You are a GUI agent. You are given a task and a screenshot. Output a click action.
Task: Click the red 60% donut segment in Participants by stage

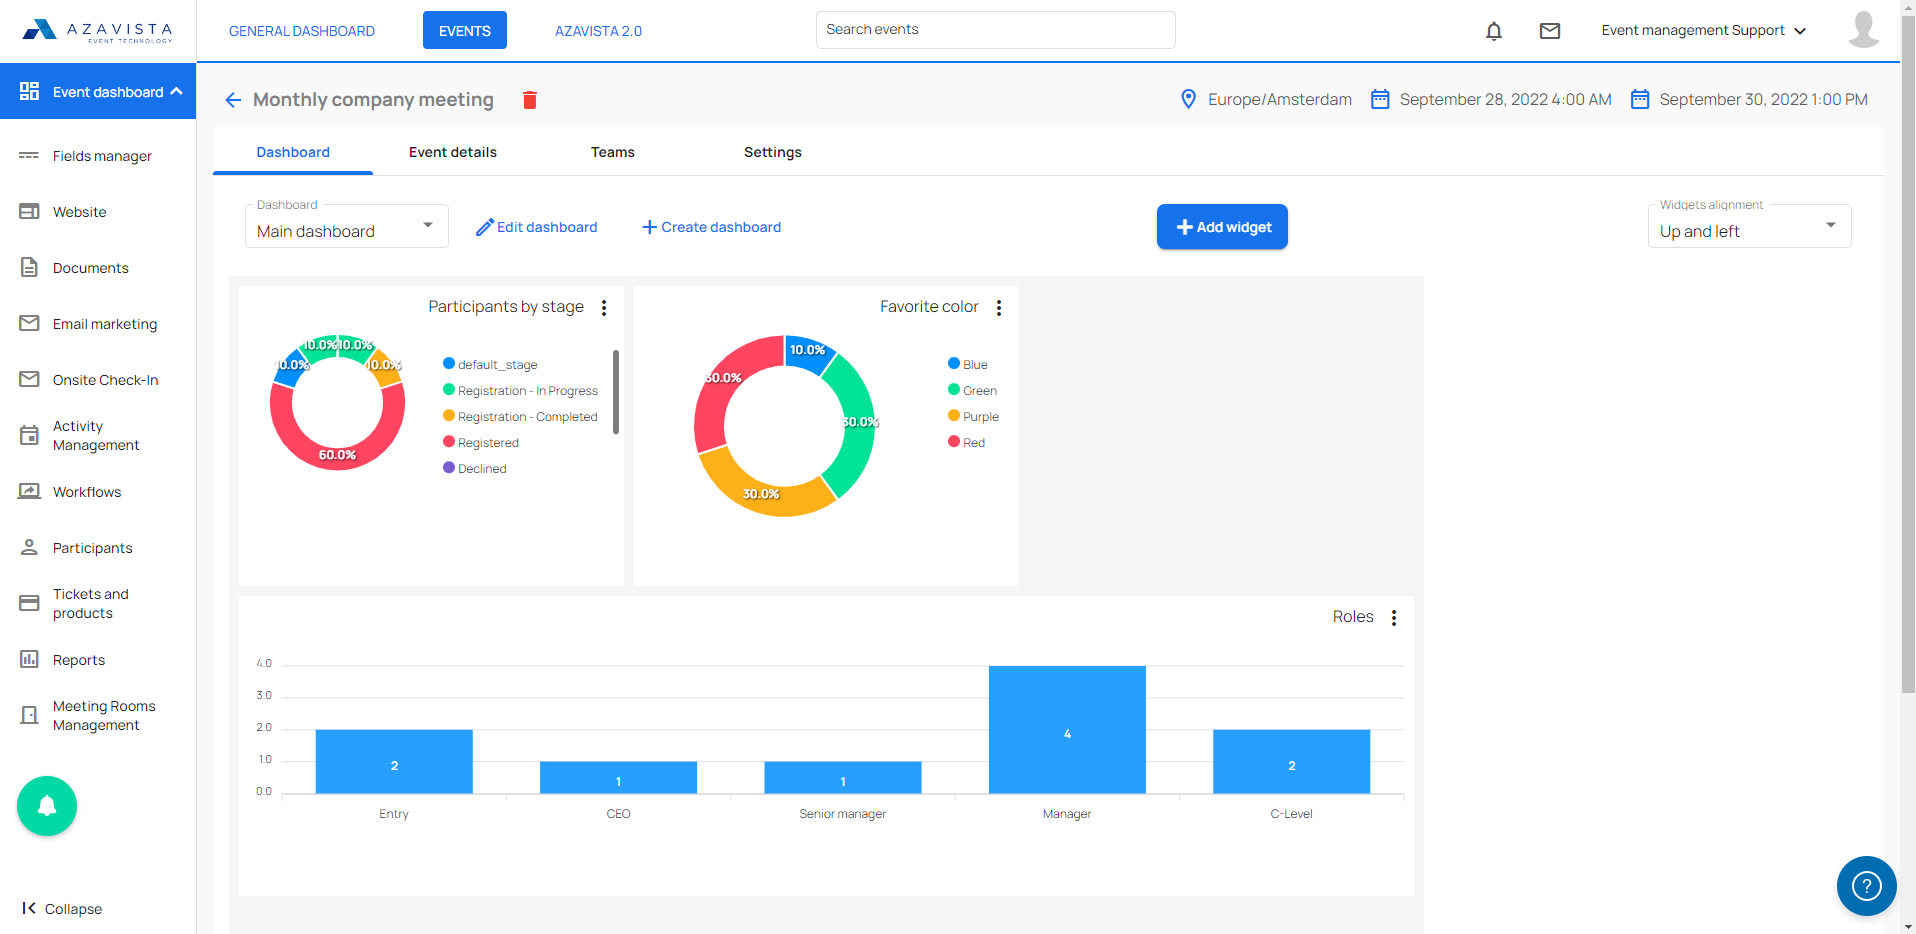click(x=337, y=455)
